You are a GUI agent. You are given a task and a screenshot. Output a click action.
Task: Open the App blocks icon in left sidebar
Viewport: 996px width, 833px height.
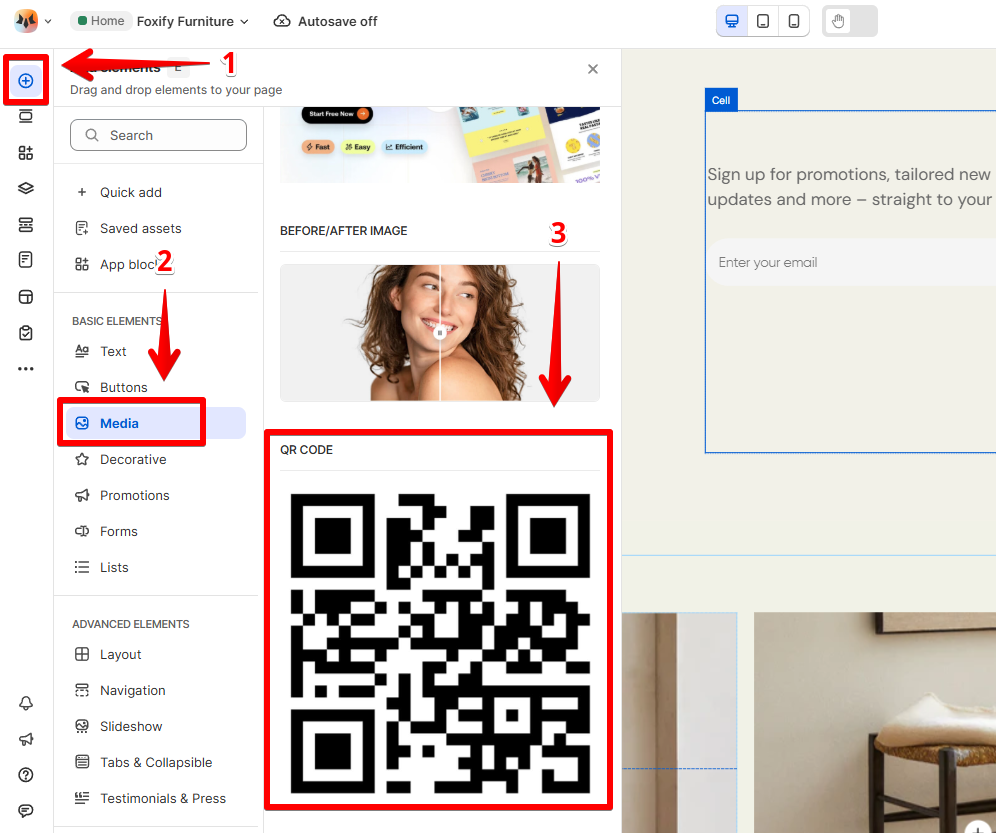(x=26, y=152)
